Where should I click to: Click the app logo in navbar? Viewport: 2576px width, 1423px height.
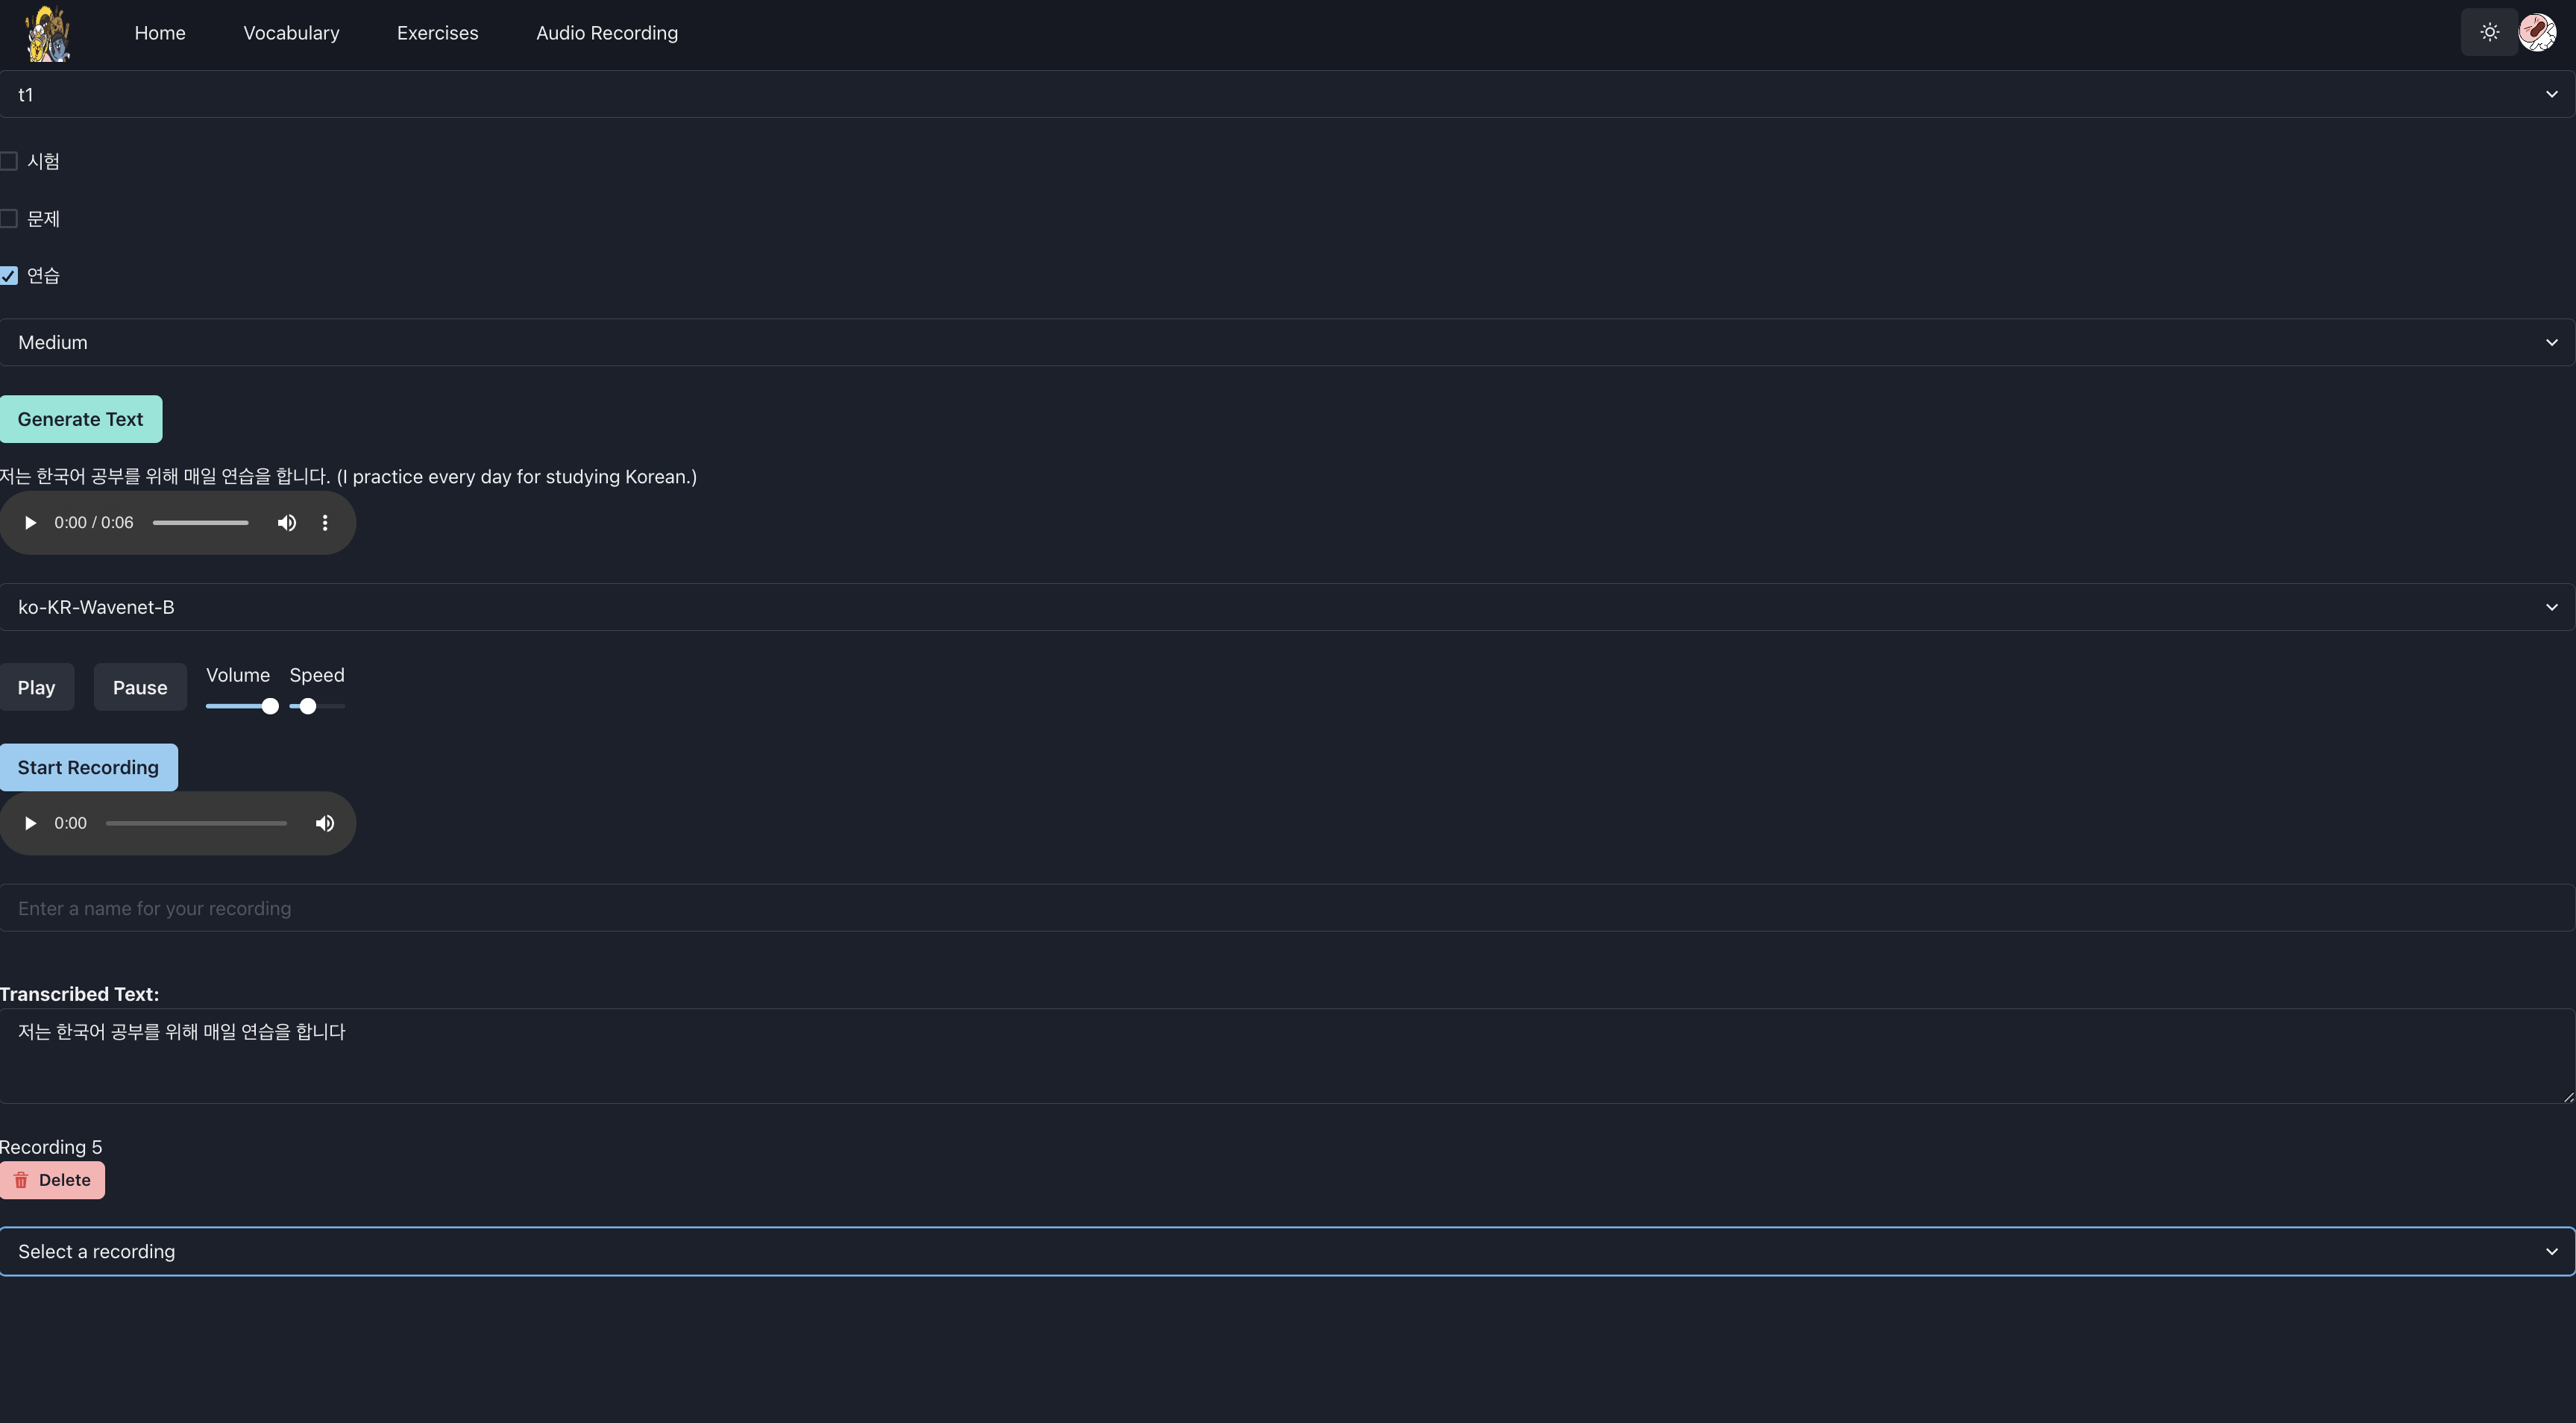click(x=48, y=34)
